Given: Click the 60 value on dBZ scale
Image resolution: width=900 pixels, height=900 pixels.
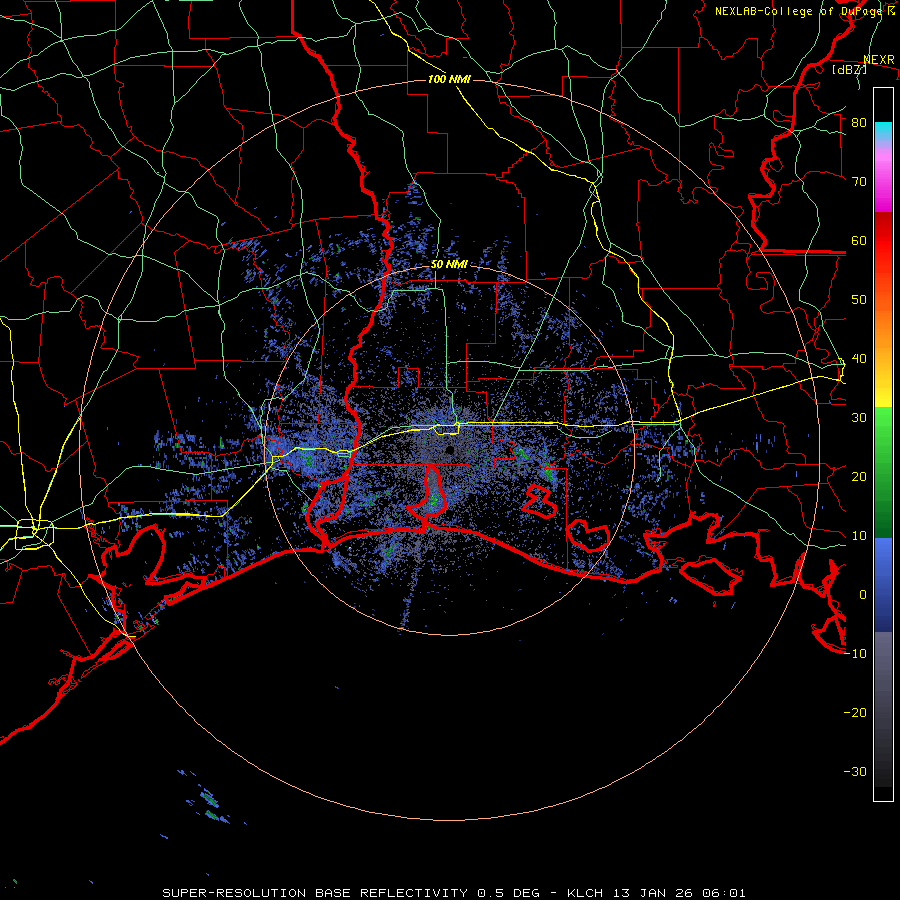Looking at the screenshot, I should point(859,241).
